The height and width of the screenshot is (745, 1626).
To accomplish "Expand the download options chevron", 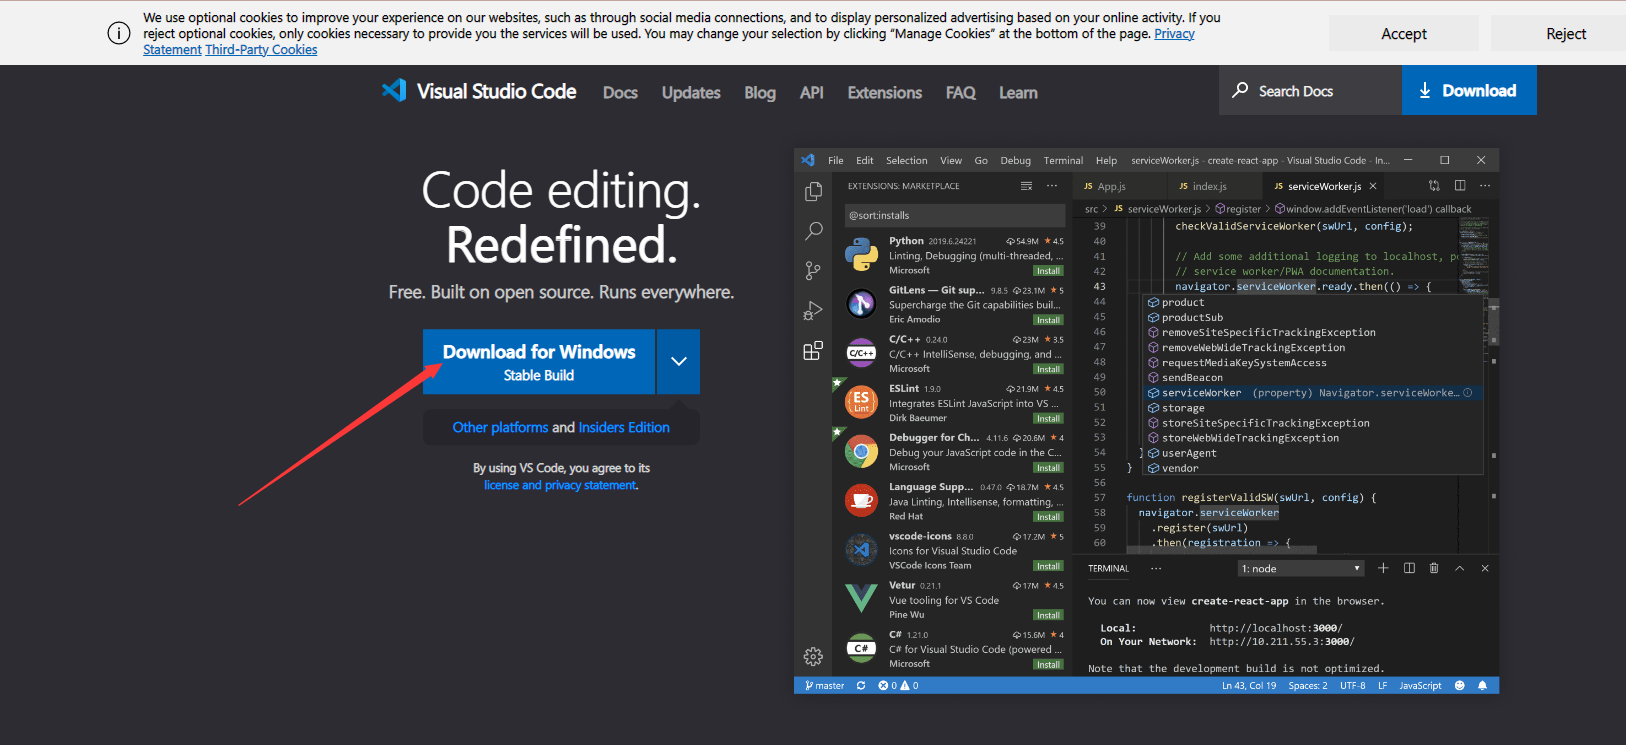I will (679, 361).
